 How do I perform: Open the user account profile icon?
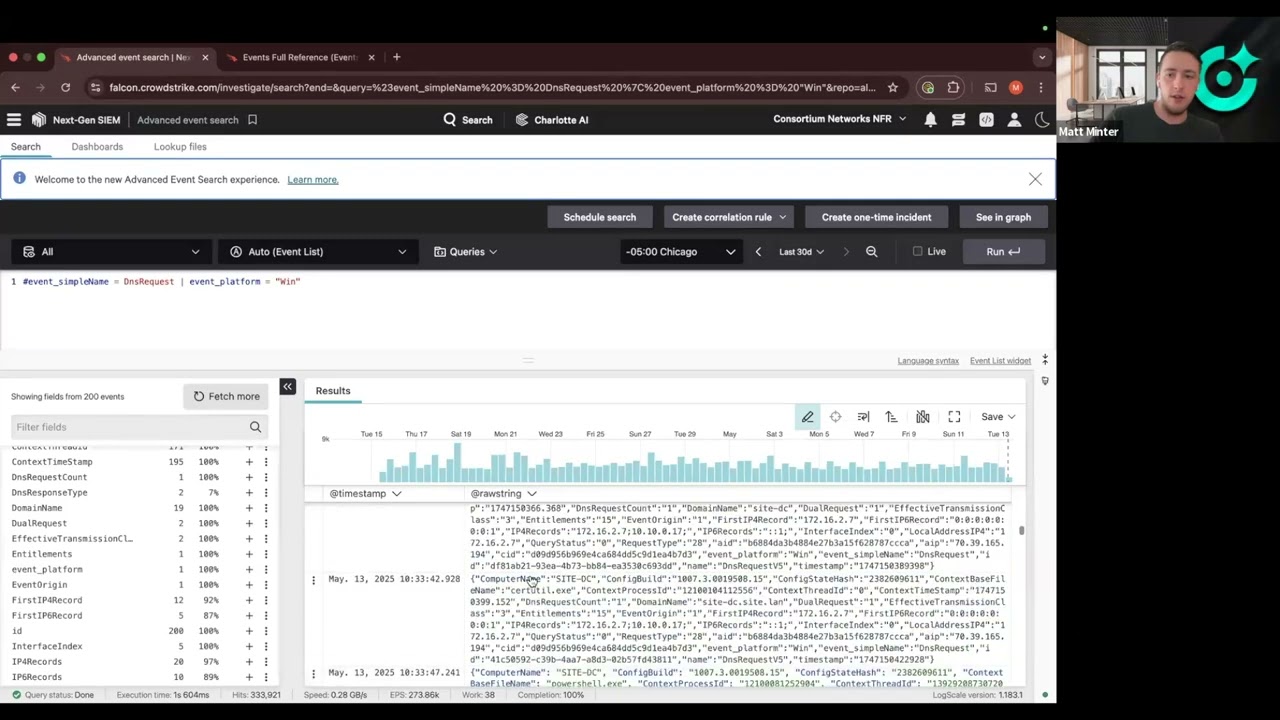click(x=1014, y=120)
